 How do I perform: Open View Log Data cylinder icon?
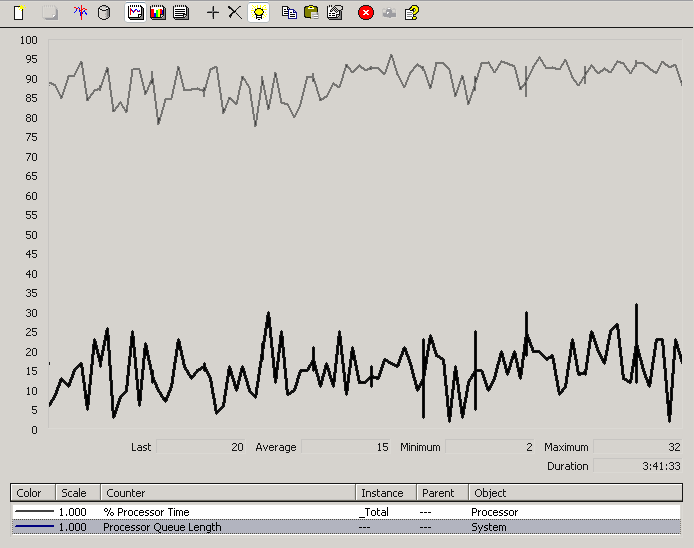point(104,12)
